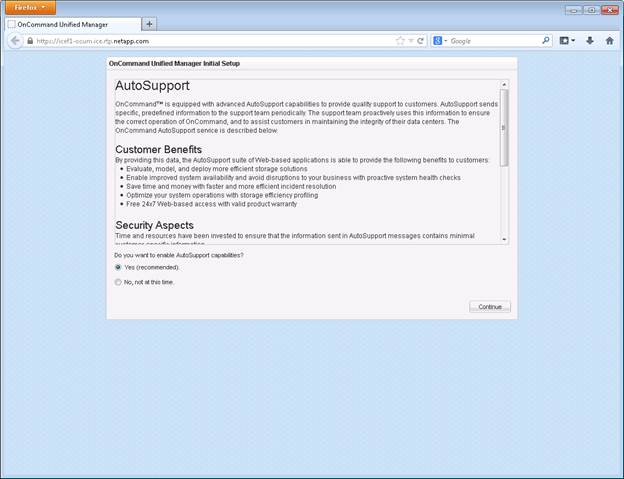The width and height of the screenshot is (624, 479).
Task: Click the AutoSupport text scrollbar down arrow
Action: pyautogui.click(x=504, y=239)
